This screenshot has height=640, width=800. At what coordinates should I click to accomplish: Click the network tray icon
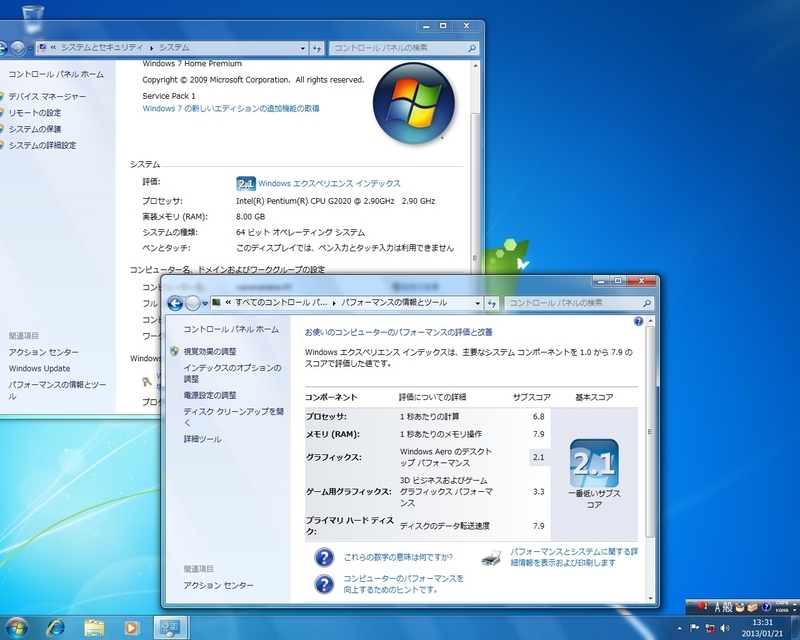point(710,628)
